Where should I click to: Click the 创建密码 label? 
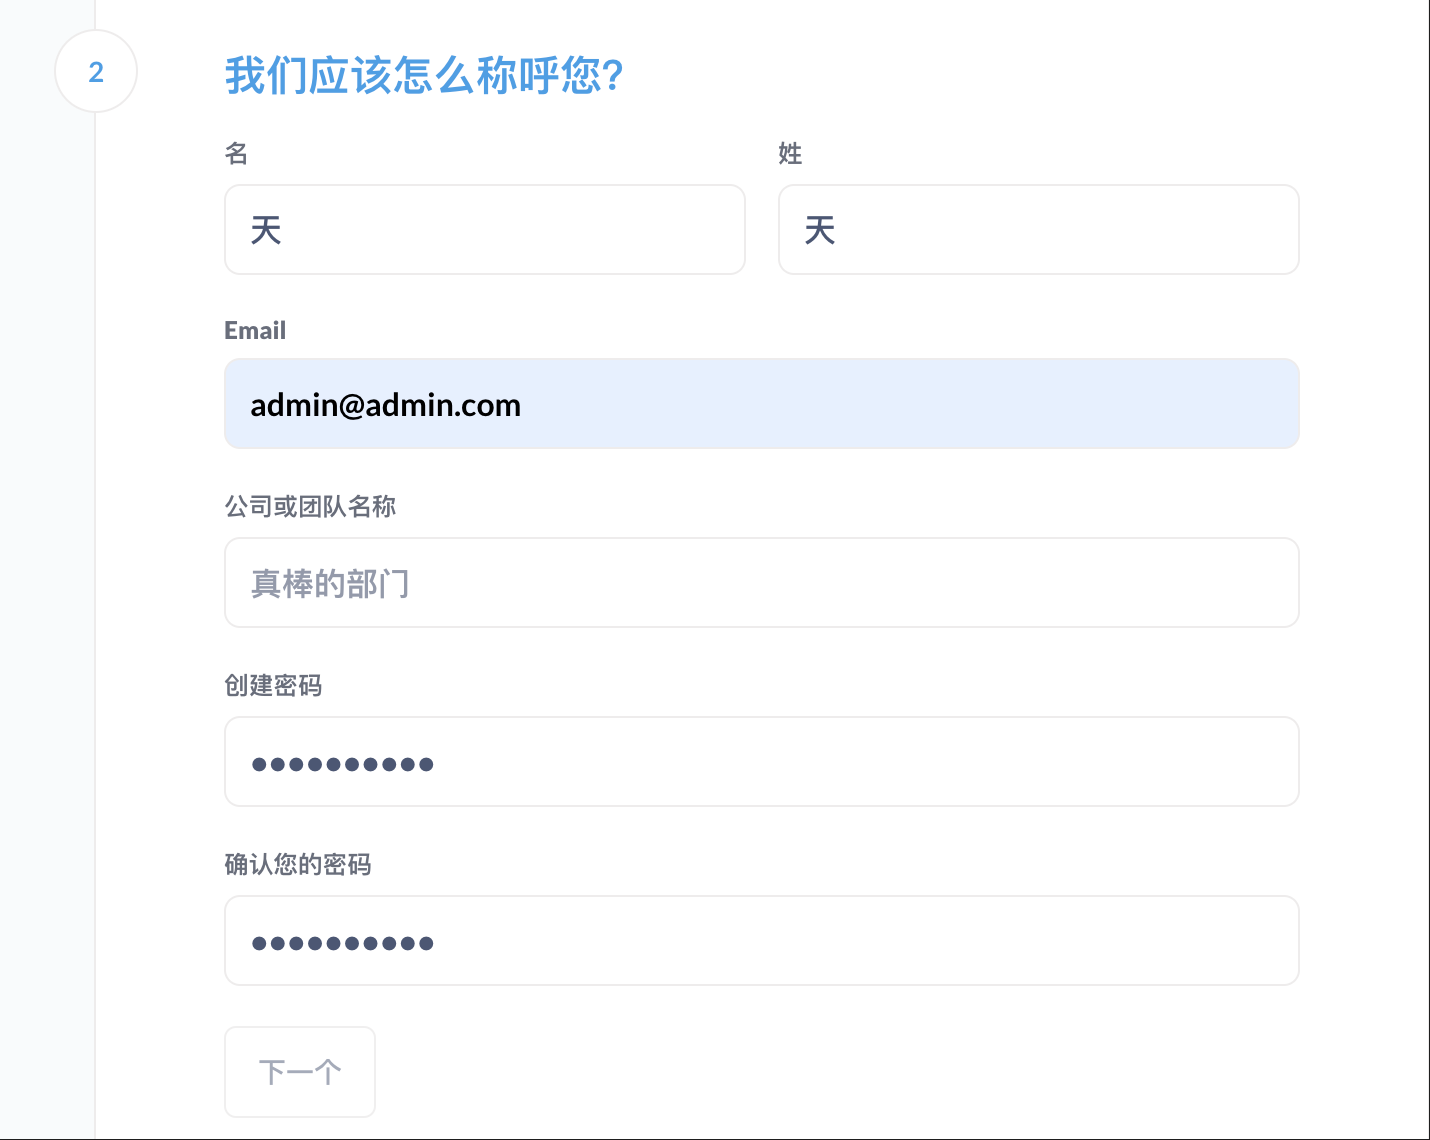pos(273,686)
